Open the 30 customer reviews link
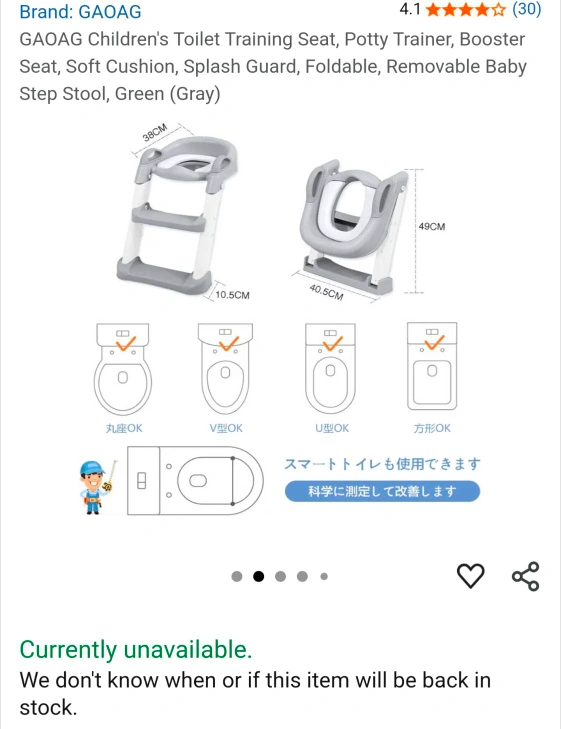Viewport: 561px width, 729px height. 527,9
